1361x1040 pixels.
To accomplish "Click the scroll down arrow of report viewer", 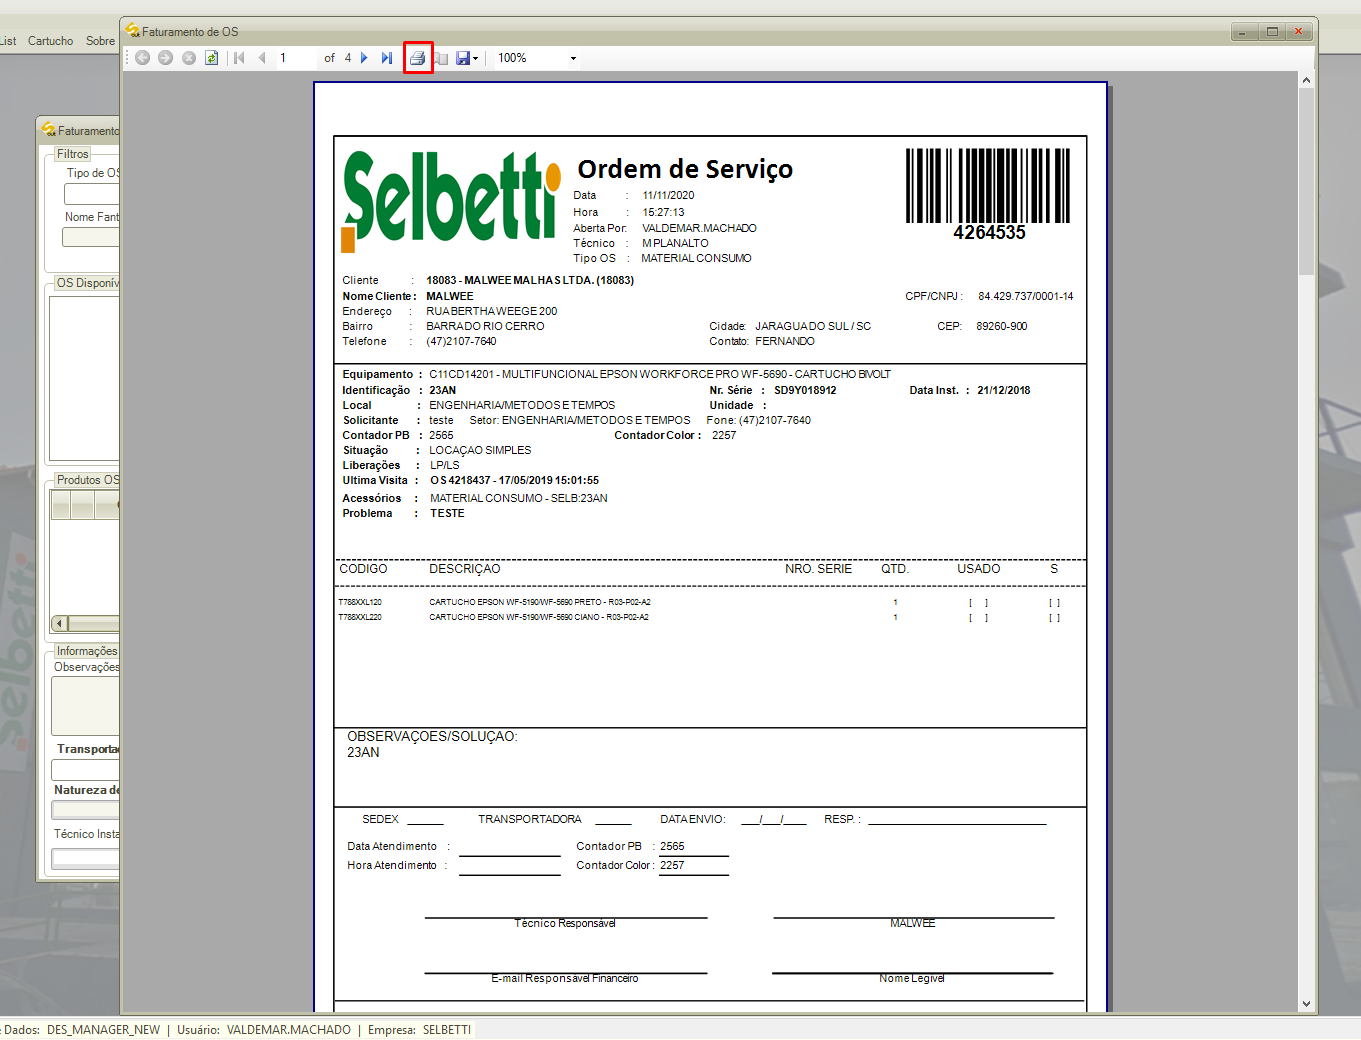I will tap(1306, 1004).
